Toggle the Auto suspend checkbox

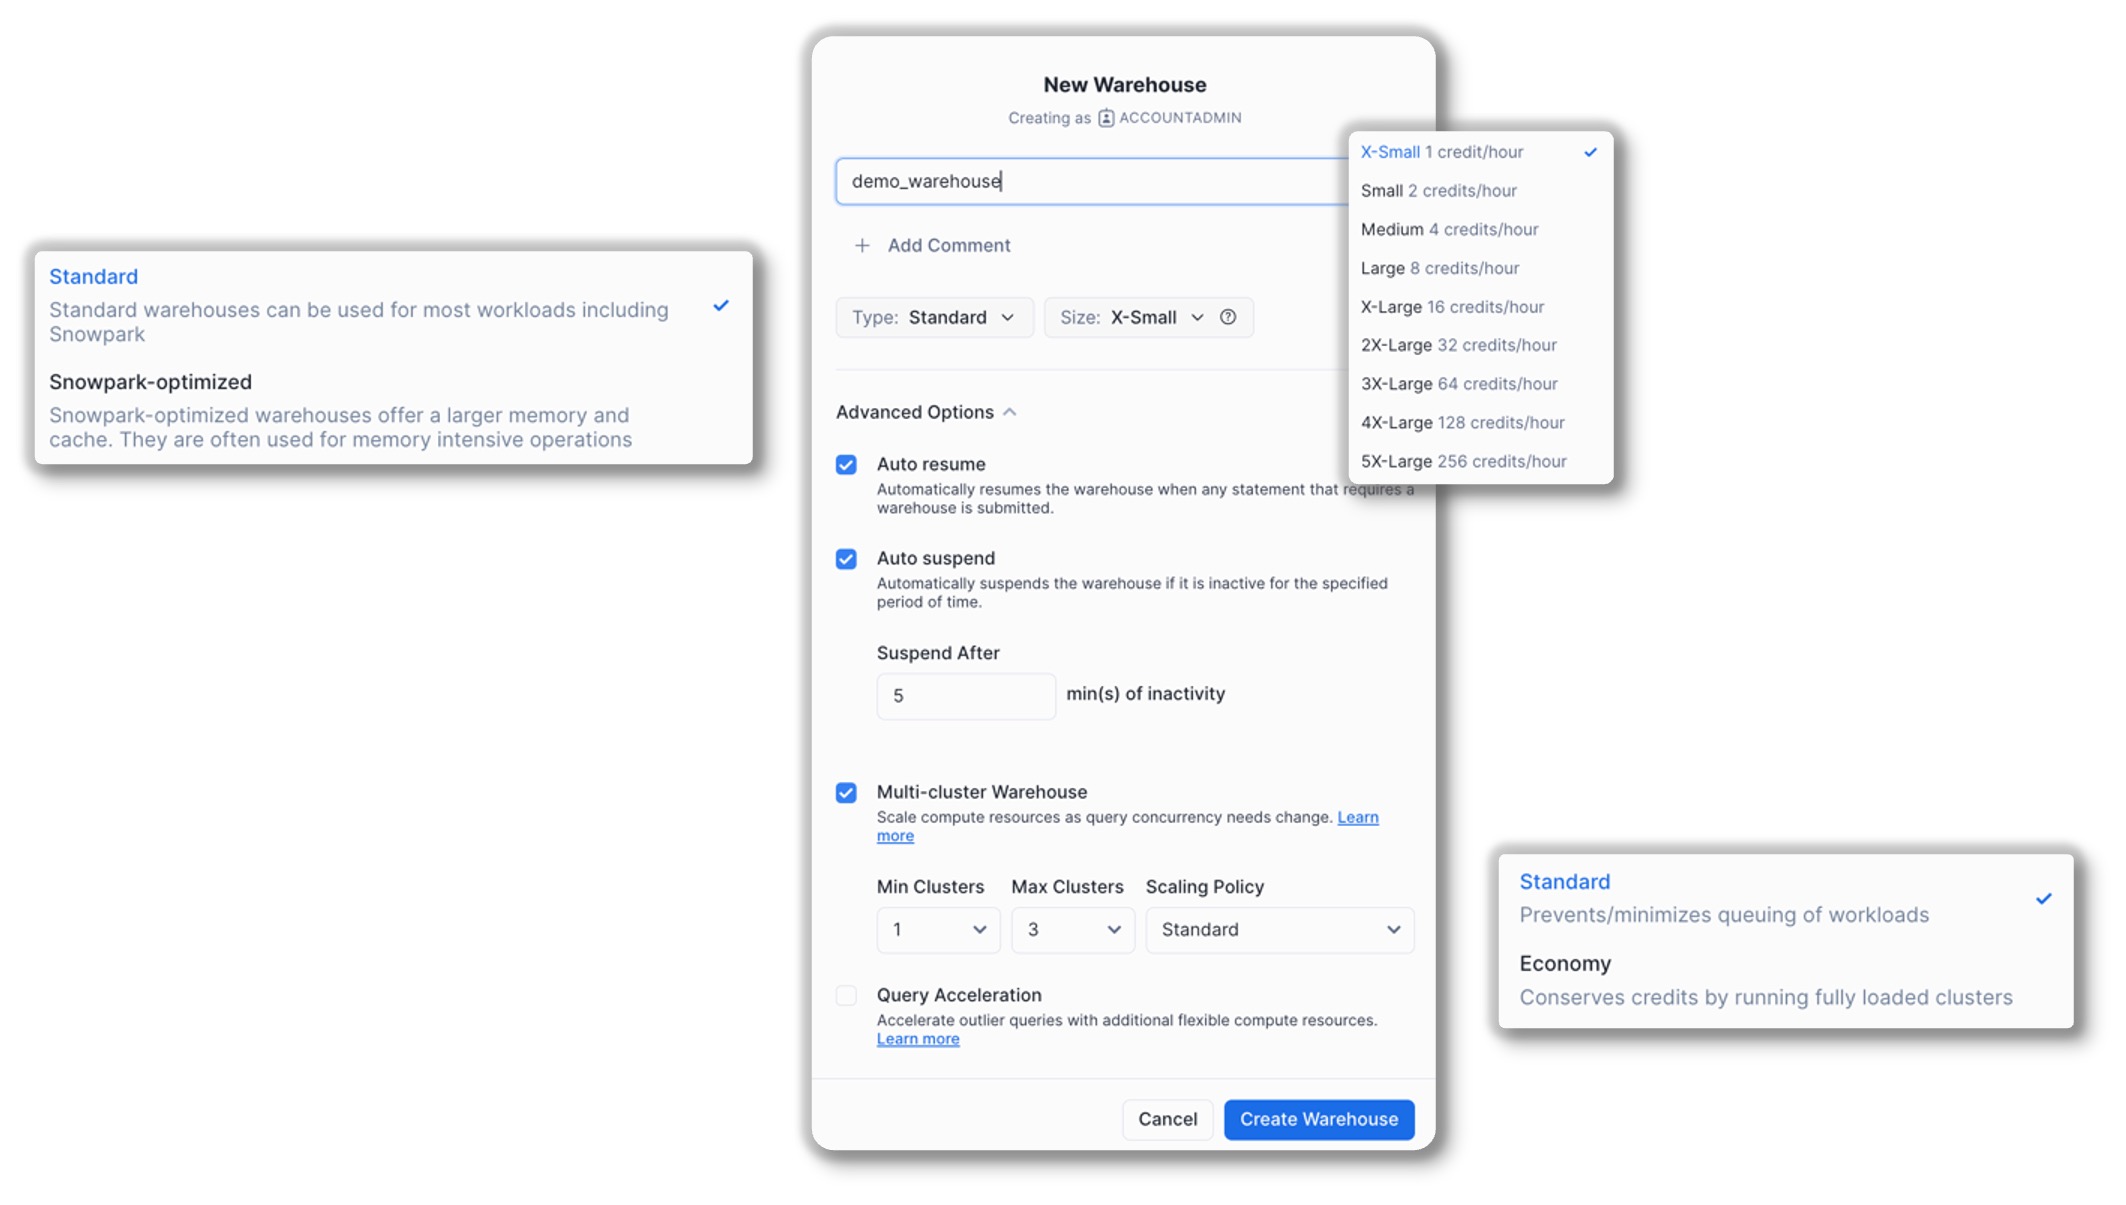pos(846,559)
